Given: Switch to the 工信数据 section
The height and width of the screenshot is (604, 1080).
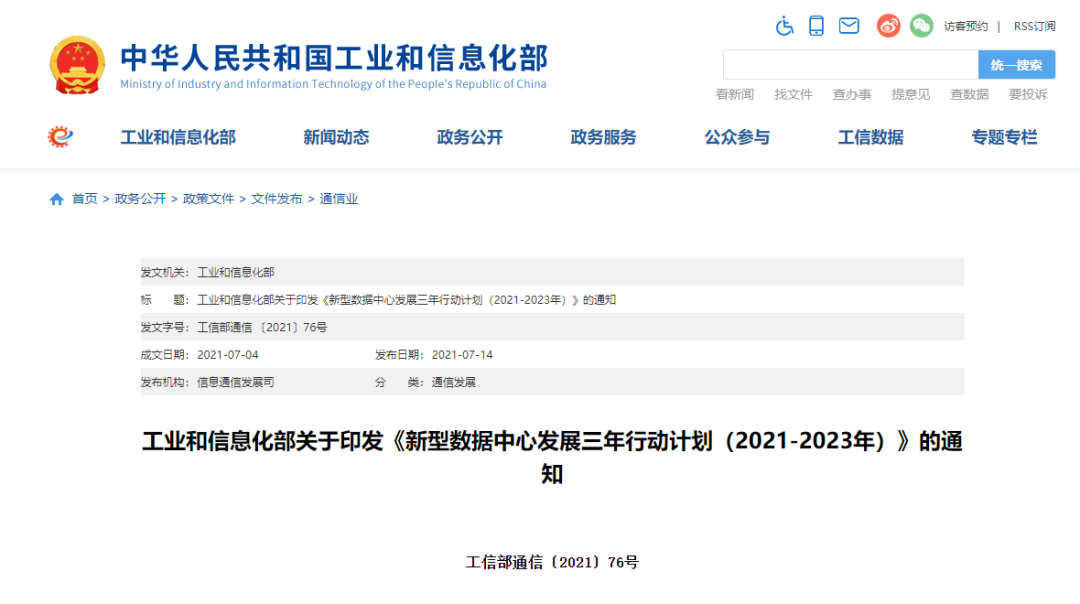Looking at the screenshot, I should pyautogui.click(x=869, y=137).
